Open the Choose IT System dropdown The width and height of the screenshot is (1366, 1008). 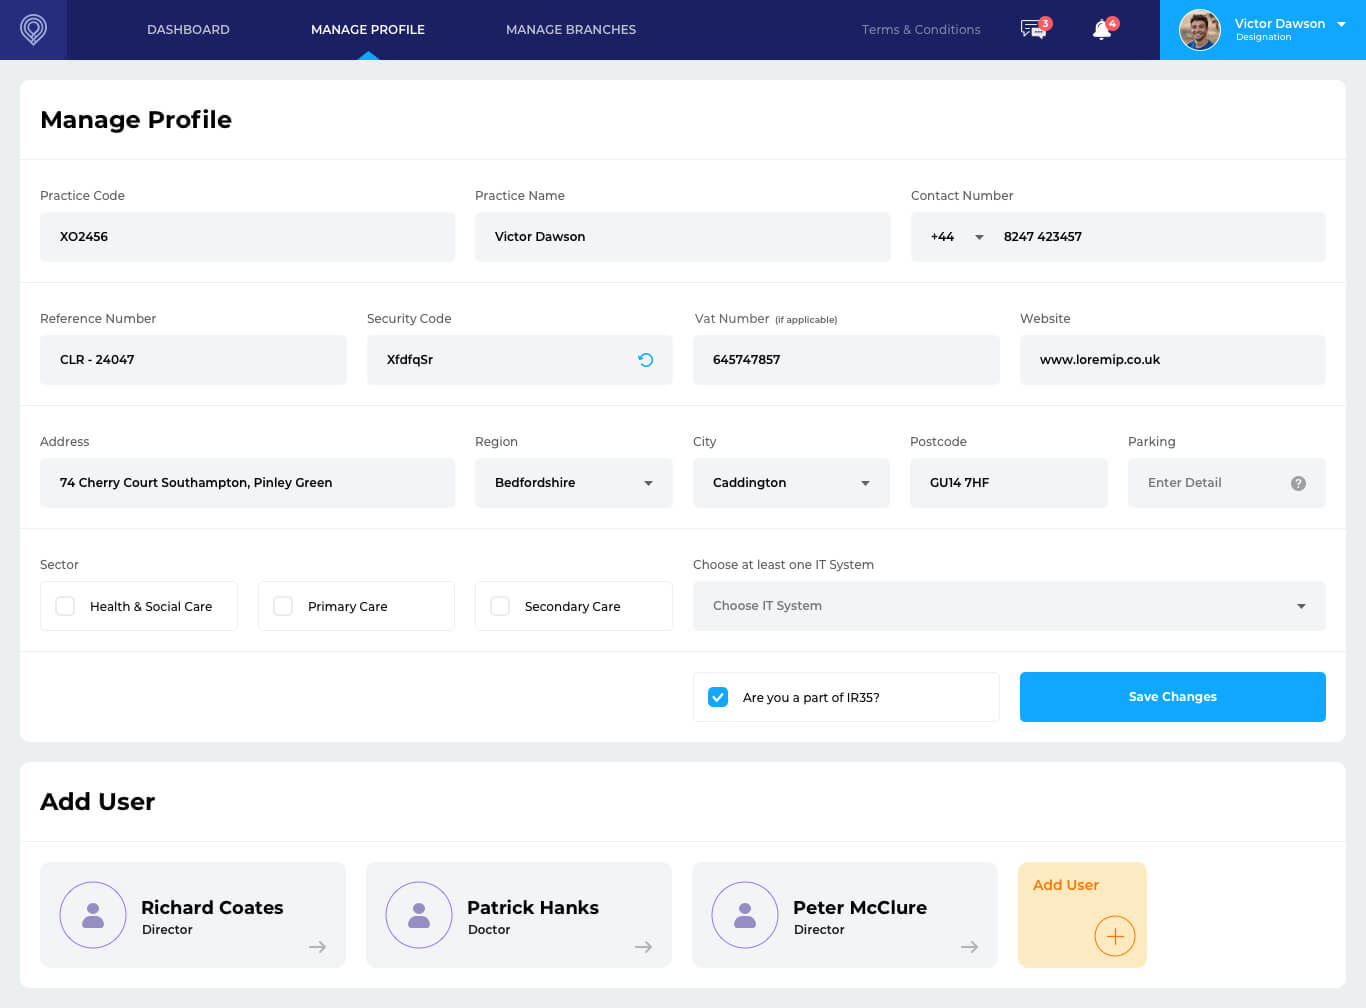point(1009,606)
